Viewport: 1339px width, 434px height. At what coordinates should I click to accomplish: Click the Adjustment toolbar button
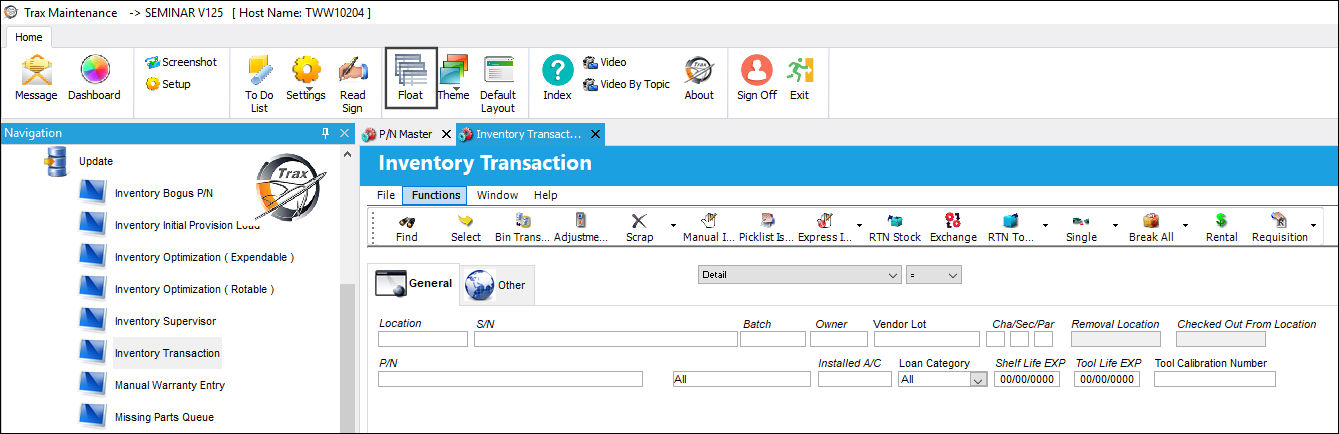[581, 229]
